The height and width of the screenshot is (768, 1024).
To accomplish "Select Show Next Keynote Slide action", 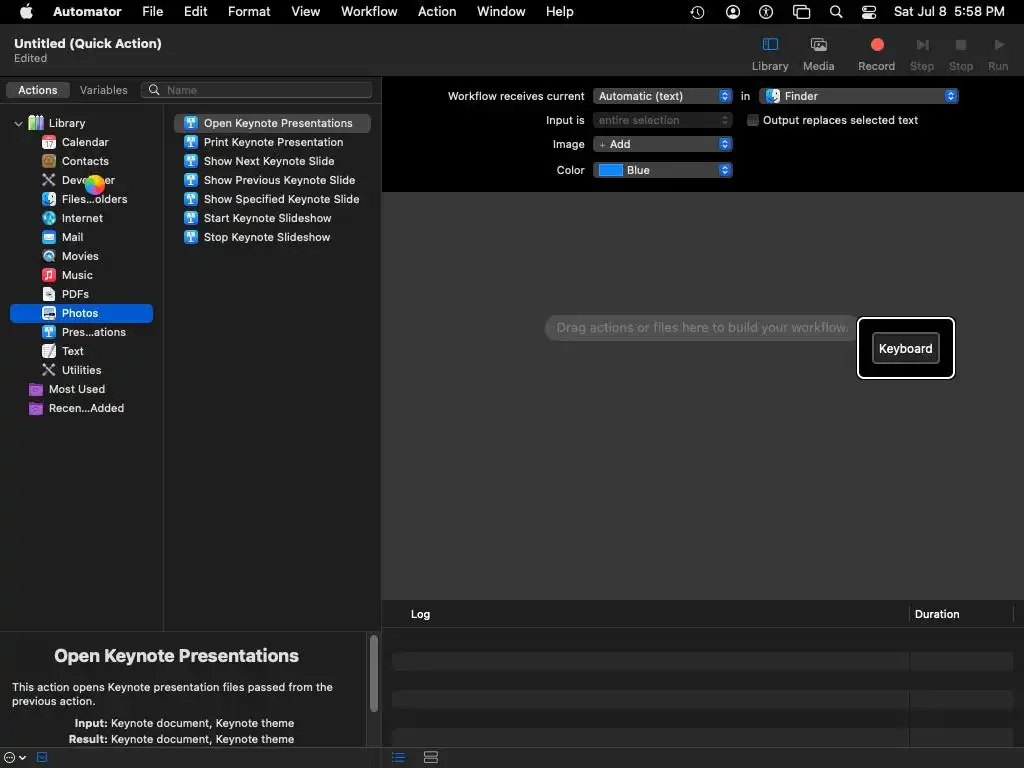I will tap(272, 161).
